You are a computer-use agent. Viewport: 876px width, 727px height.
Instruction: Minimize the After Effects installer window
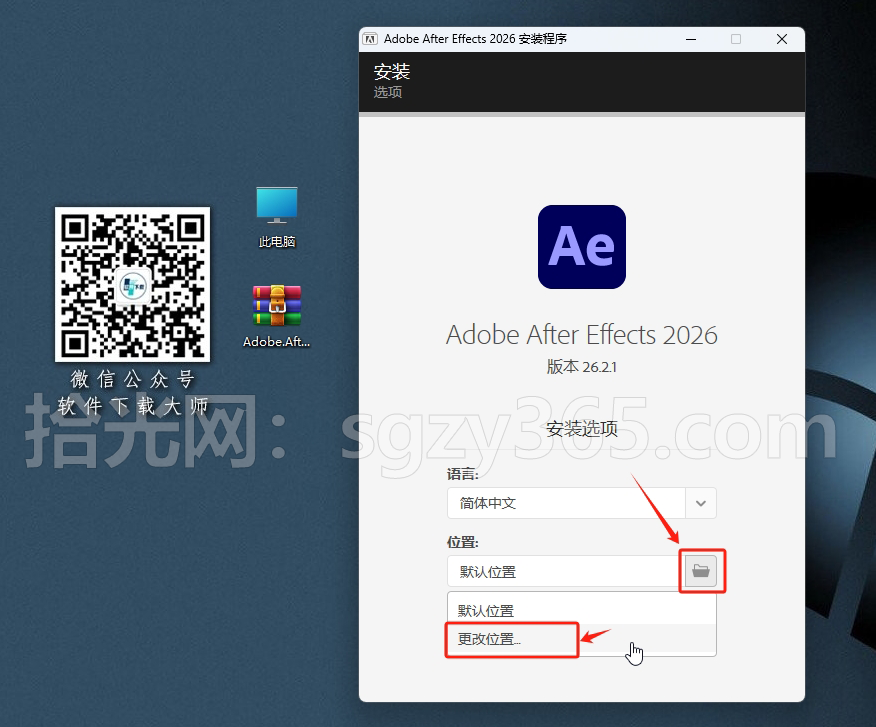tap(691, 39)
